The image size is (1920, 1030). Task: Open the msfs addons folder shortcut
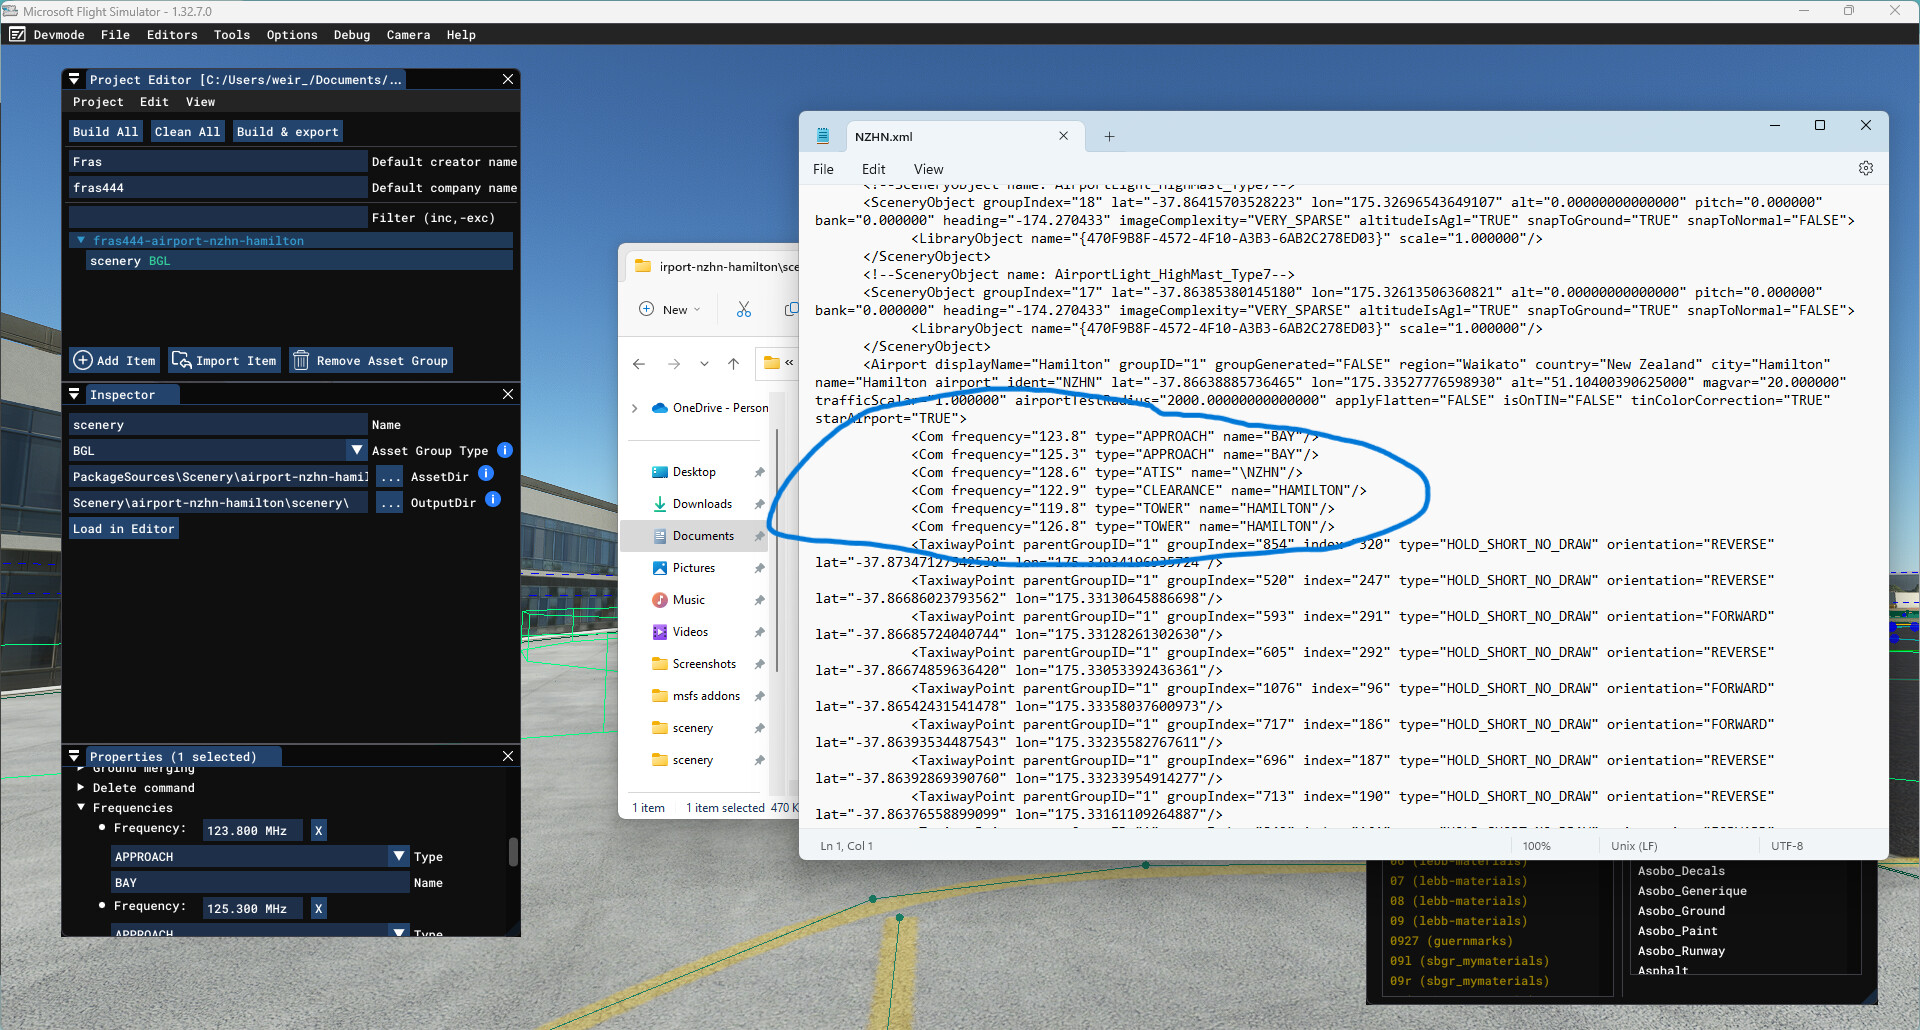coord(706,696)
